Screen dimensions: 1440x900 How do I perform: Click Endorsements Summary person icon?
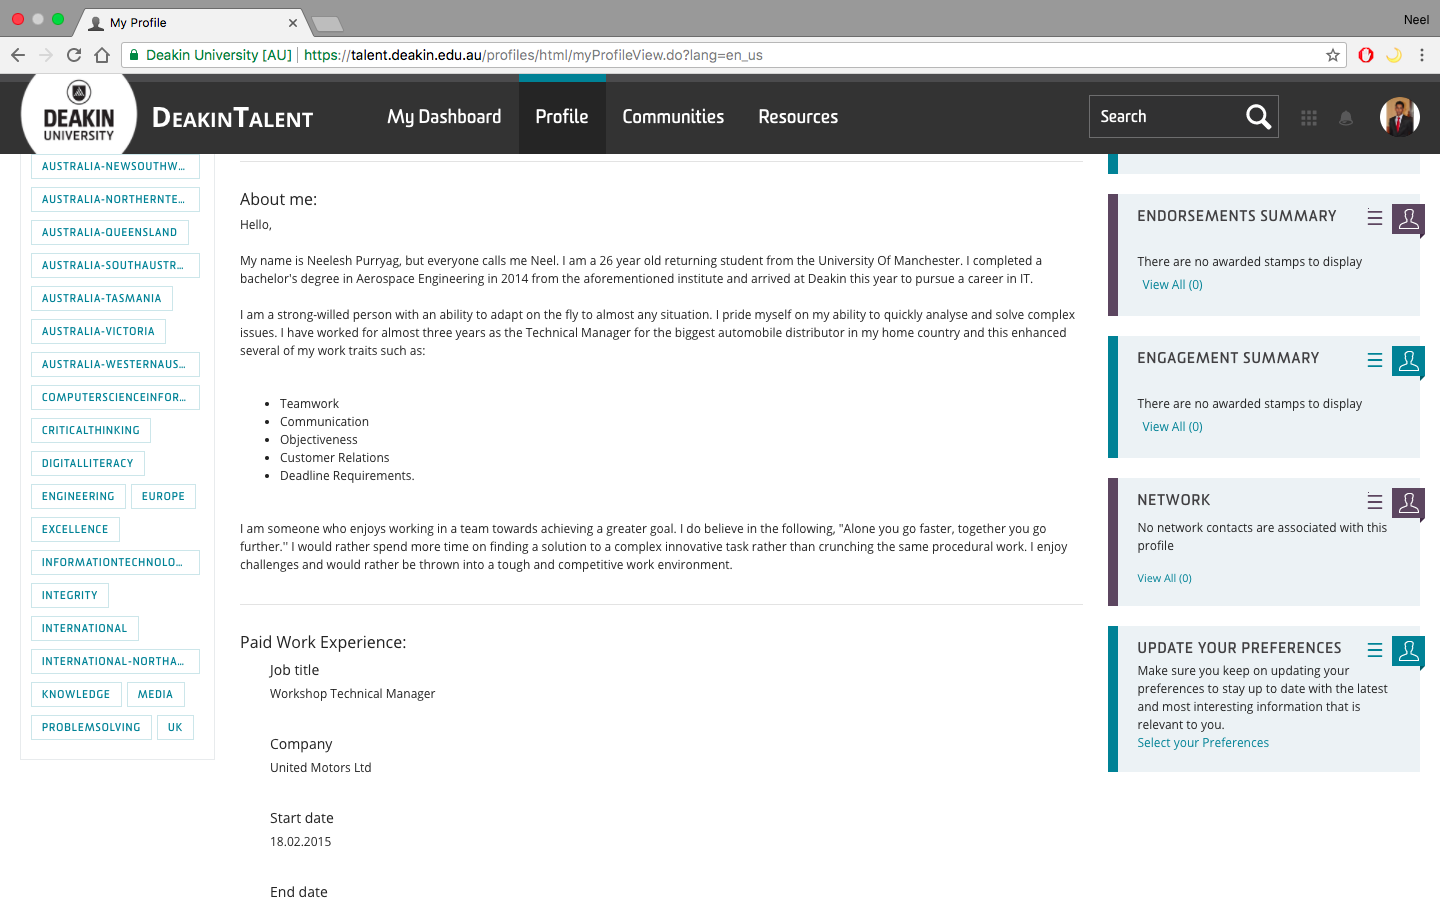1408,219
